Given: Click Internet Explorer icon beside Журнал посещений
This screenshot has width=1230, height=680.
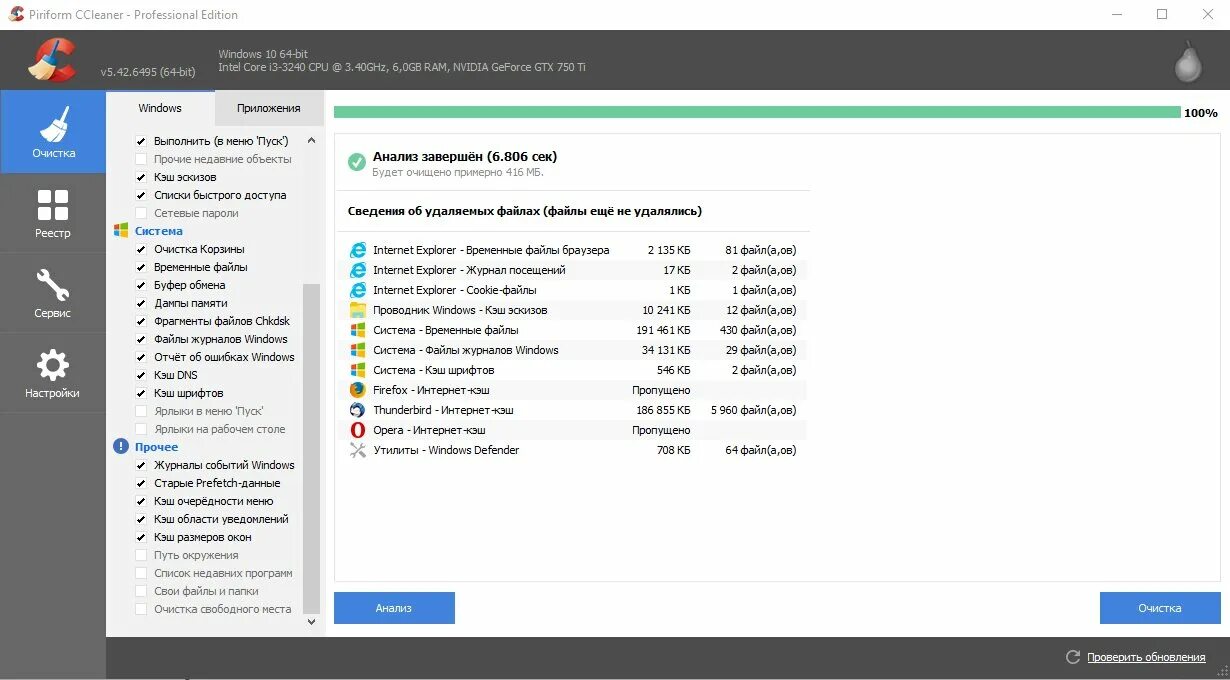Looking at the screenshot, I should 357,270.
